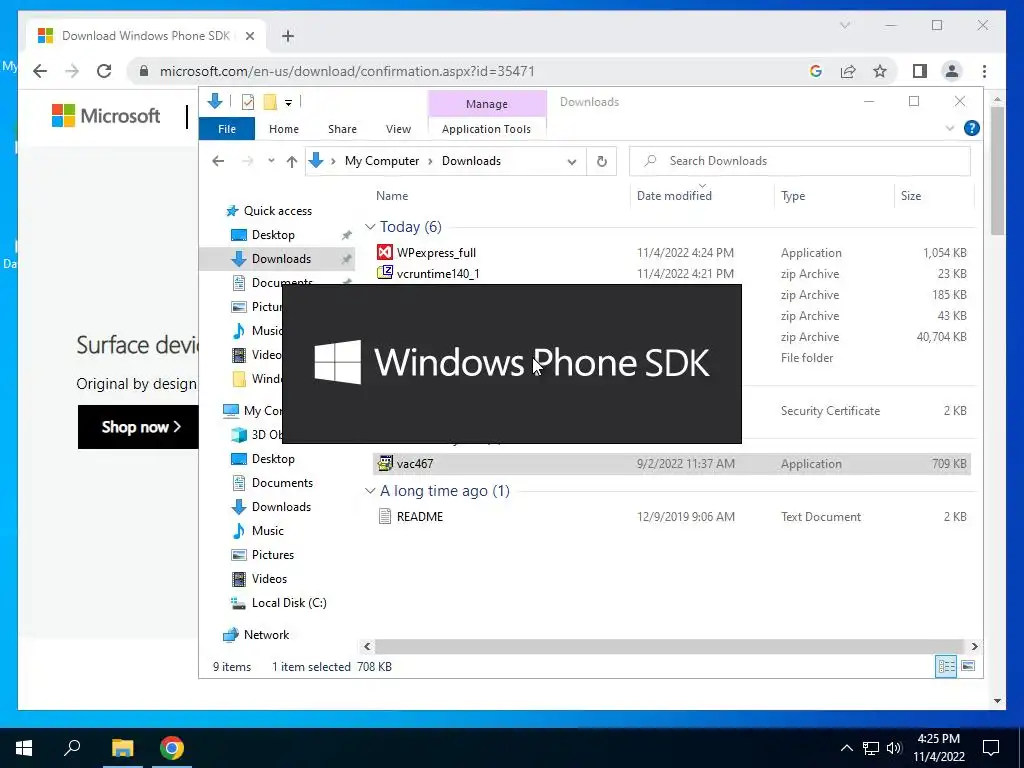Open Chrome tab search chevron
Image resolution: width=1024 pixels, height=768 pixels.
844,25
